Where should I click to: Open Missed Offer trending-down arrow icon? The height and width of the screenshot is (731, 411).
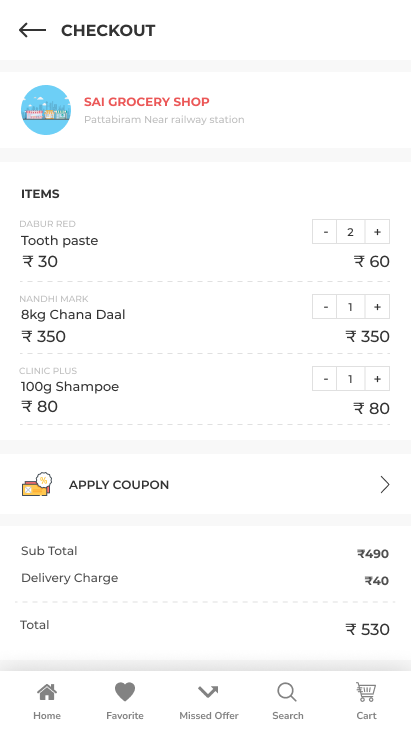click(x=208, y=692)
